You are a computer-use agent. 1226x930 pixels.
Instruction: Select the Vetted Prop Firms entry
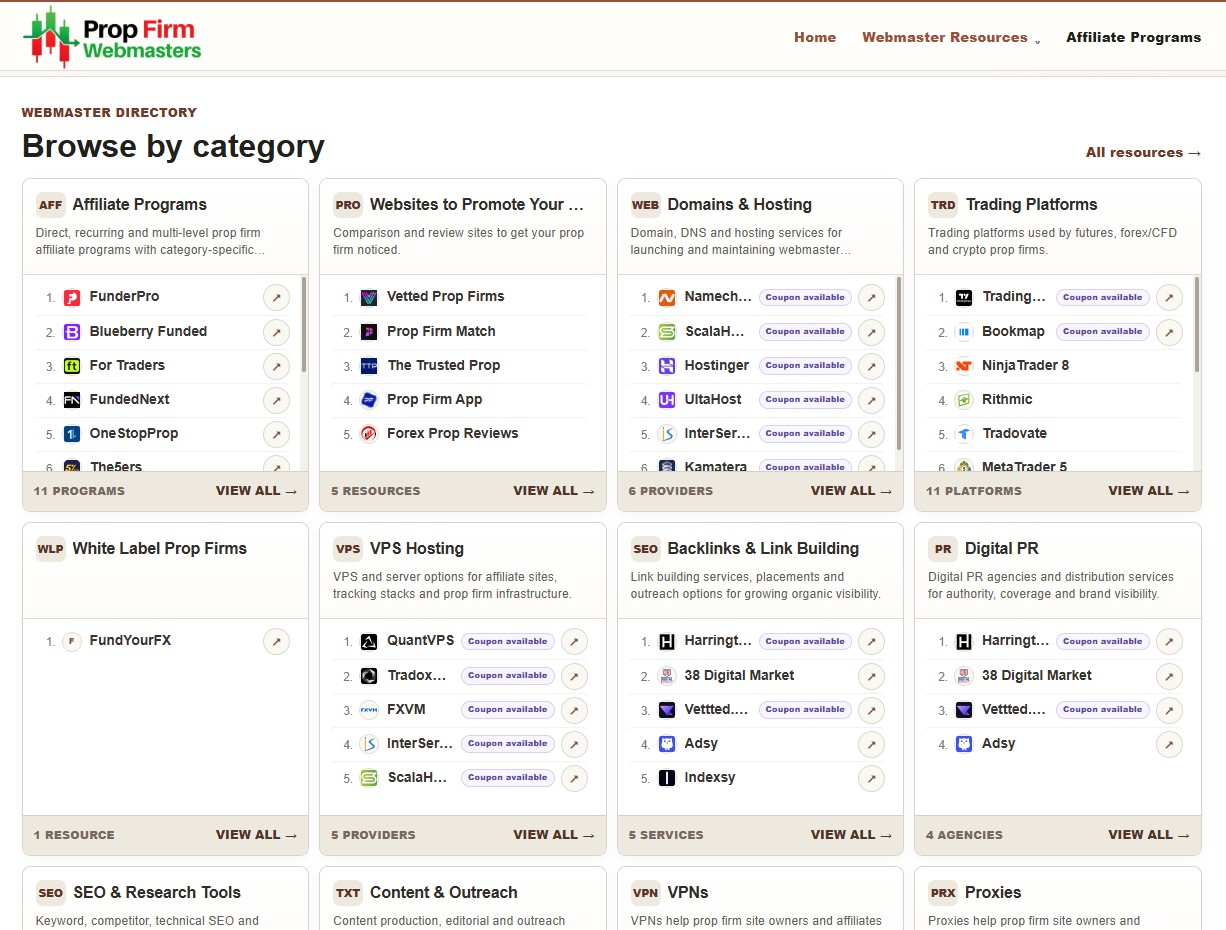pyautogui.click(x=446, y=297)
